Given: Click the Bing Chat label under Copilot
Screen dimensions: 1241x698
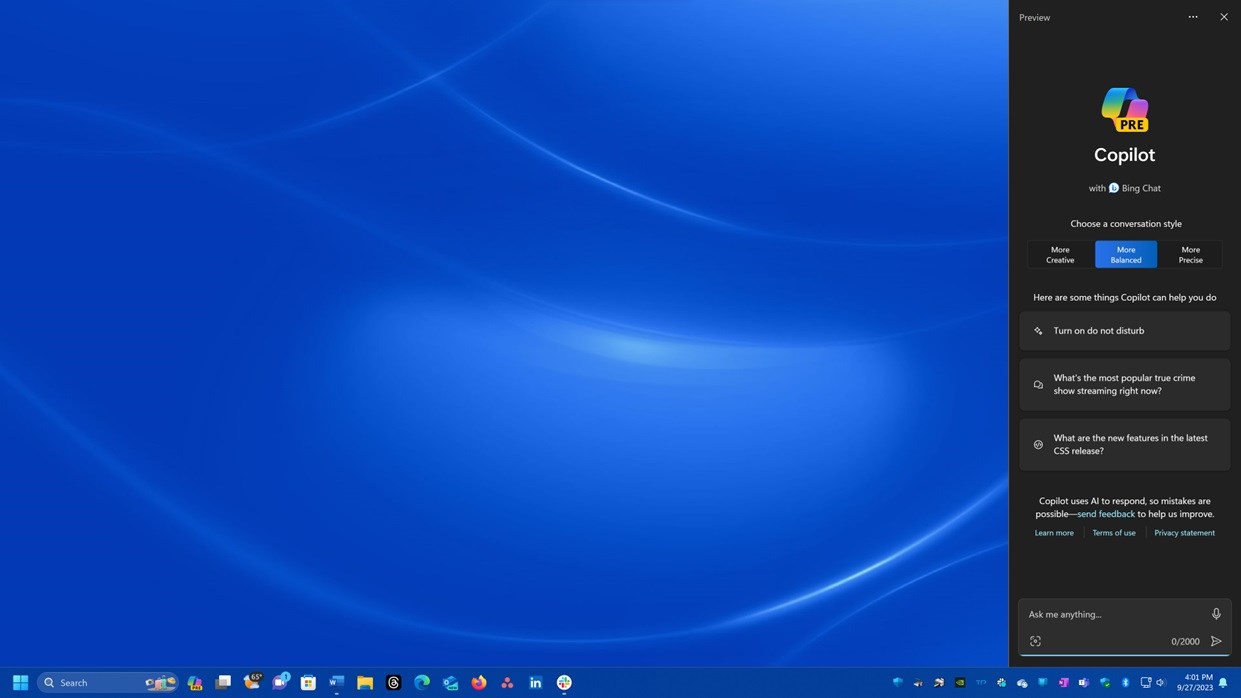Looking at the screenshot, I should tap(1141, 188).
